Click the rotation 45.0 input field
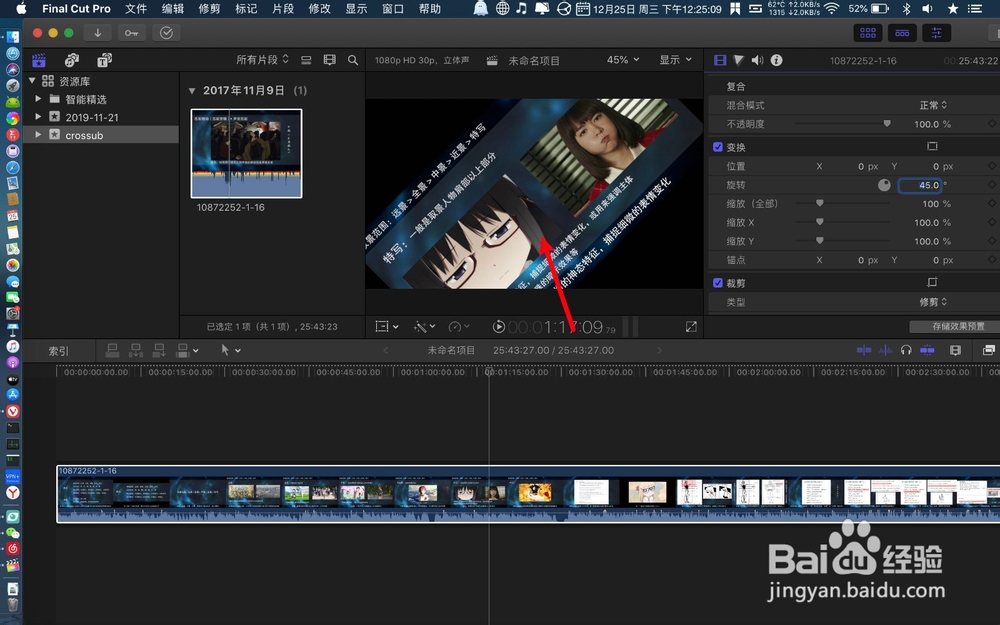The image size is (1000, 625). pos(920,185)
